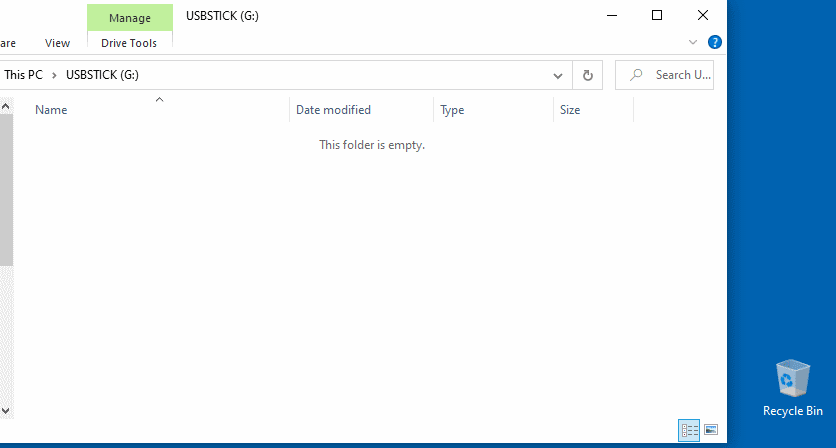Switch to Details view layout
The width and height of the screenshot is (836, 448).
(x=689, y=430)
